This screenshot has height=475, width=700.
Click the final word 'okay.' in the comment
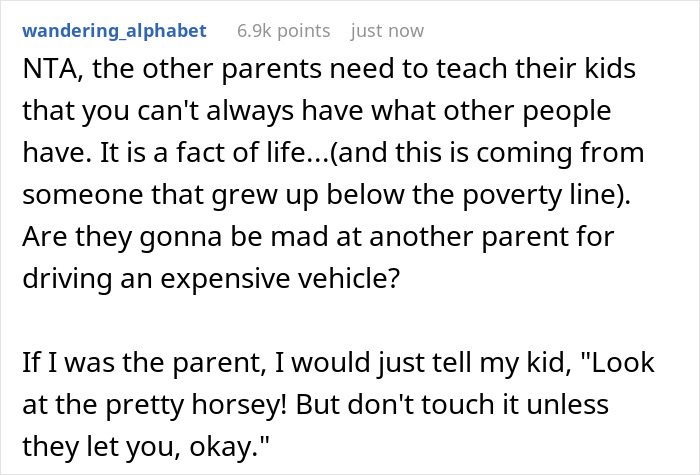[229, 446]
